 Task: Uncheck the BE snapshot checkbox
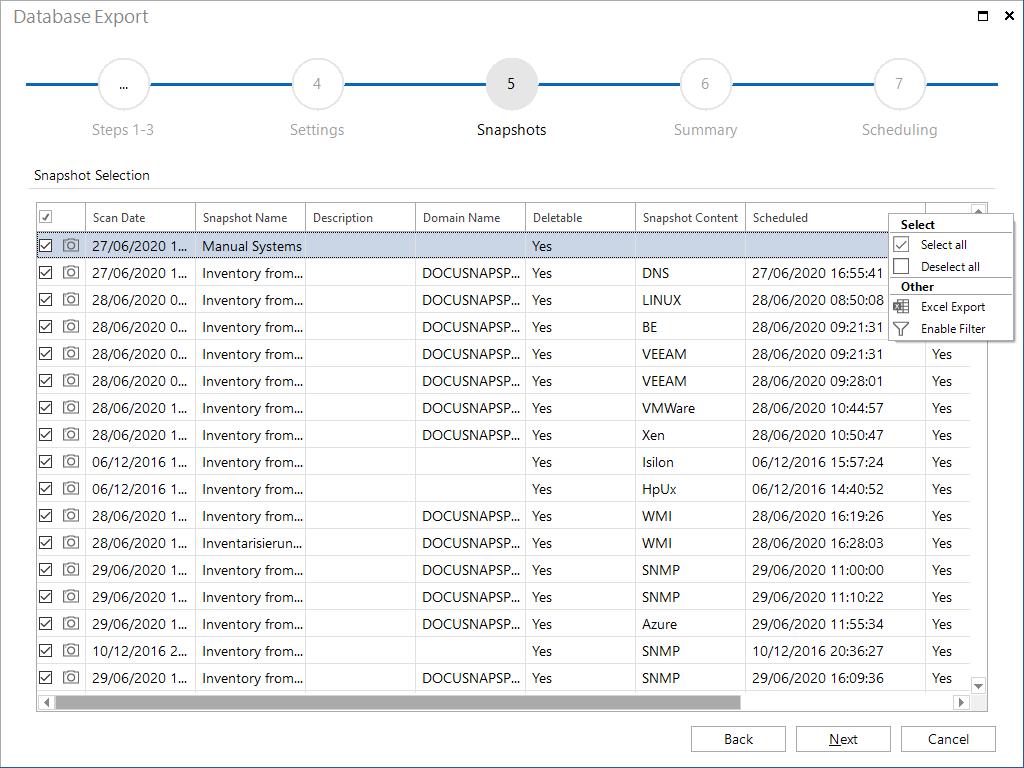[46, 327]
